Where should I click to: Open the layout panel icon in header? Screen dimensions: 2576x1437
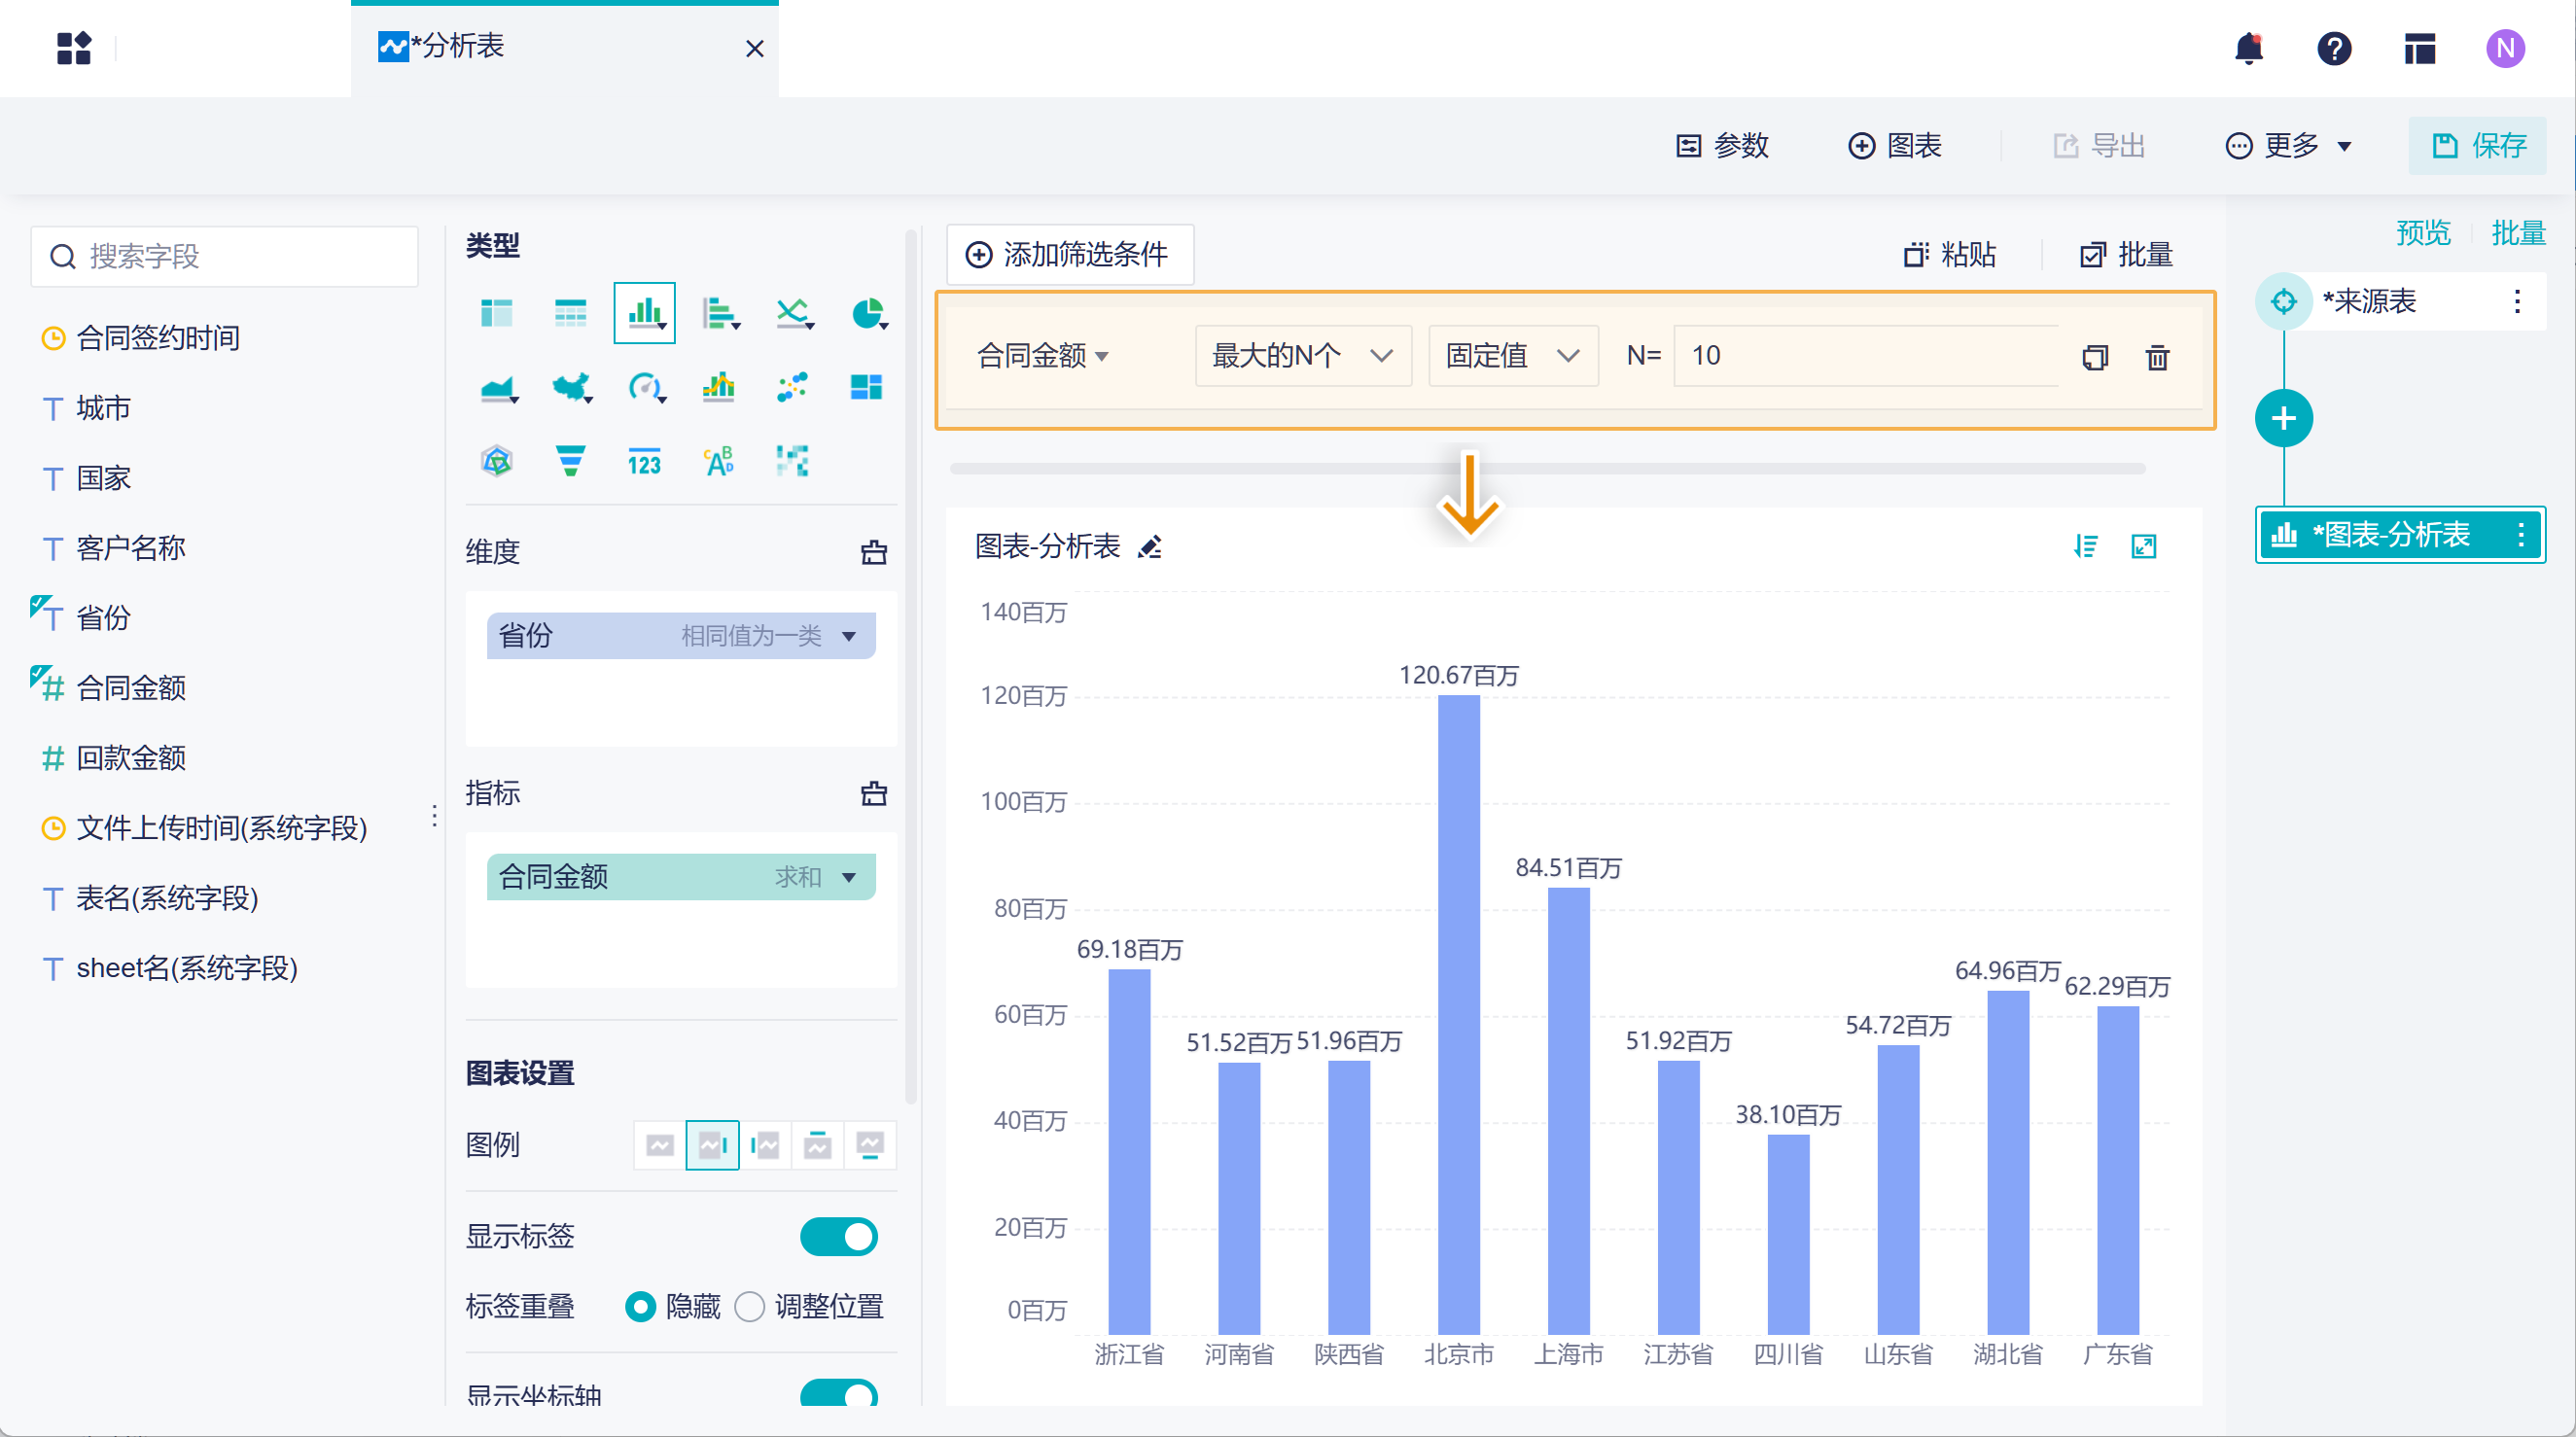tap(2420, 48)
